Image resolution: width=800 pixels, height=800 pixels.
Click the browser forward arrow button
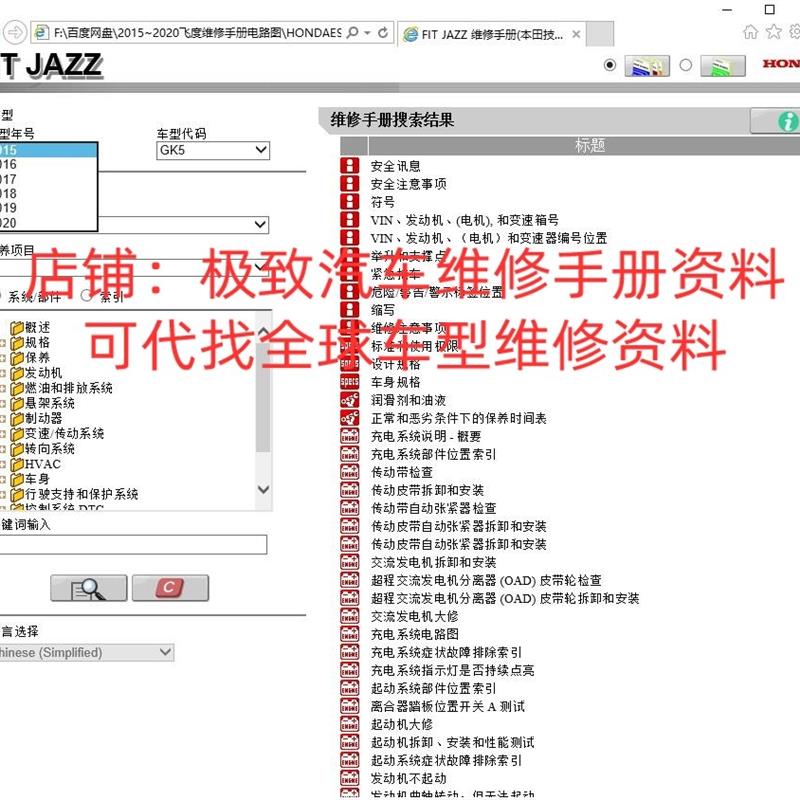point(15,33)
